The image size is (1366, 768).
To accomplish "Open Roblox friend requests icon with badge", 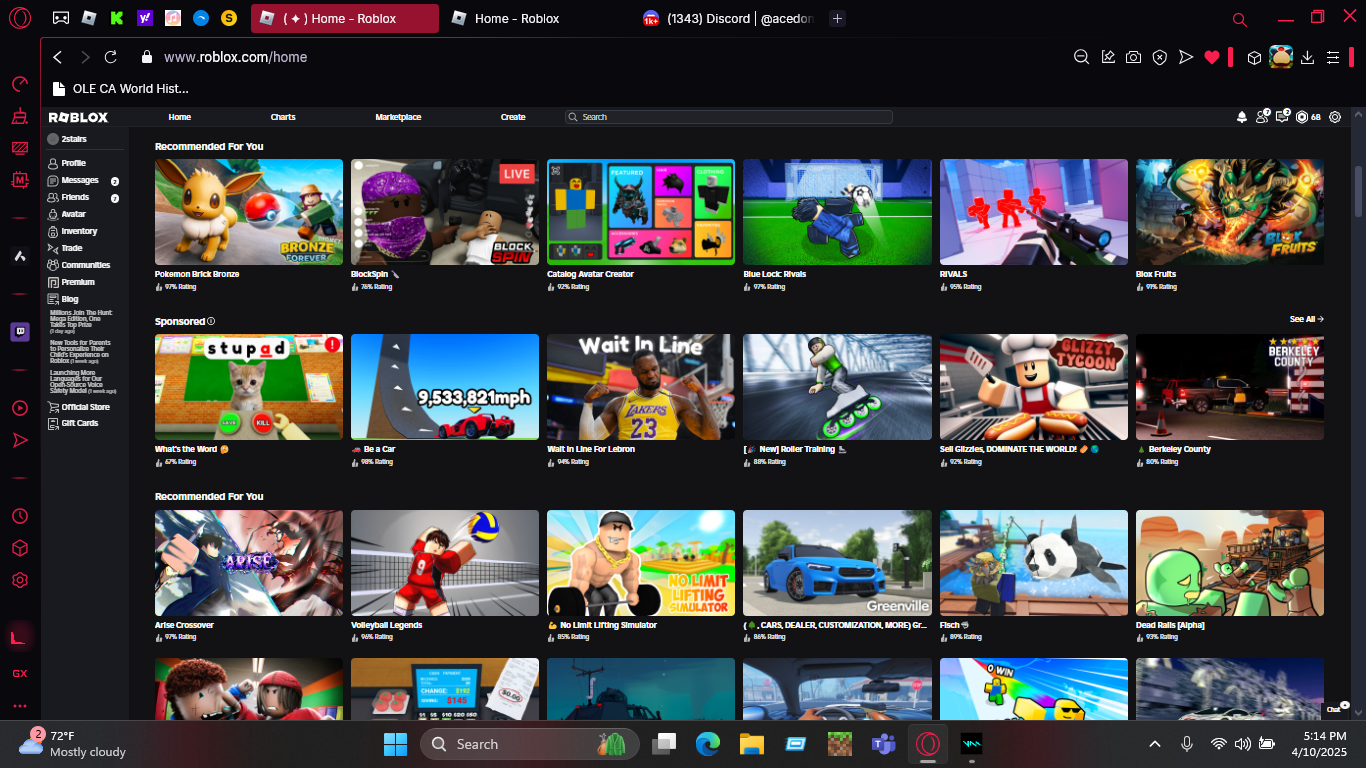I will tap(1263, 117).
